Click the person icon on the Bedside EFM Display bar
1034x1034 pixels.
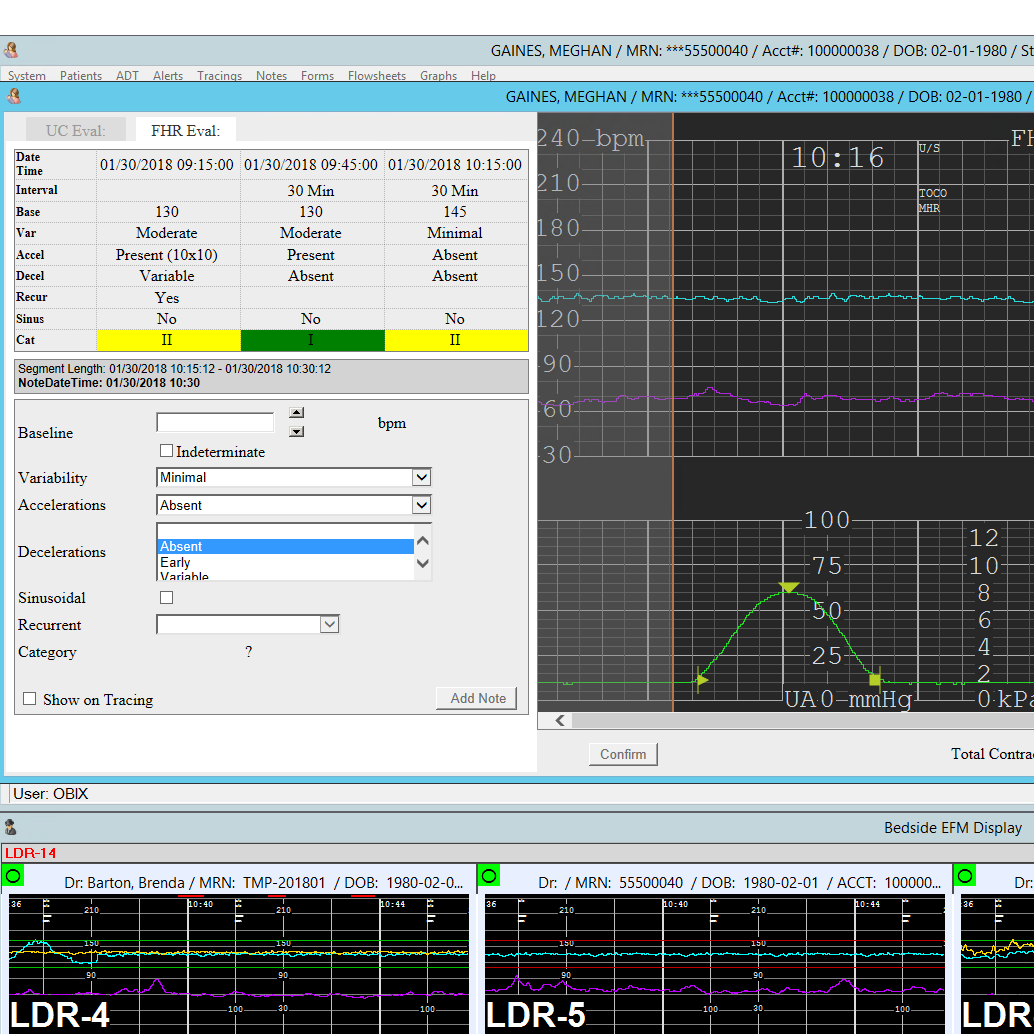[x=10, y=828]
